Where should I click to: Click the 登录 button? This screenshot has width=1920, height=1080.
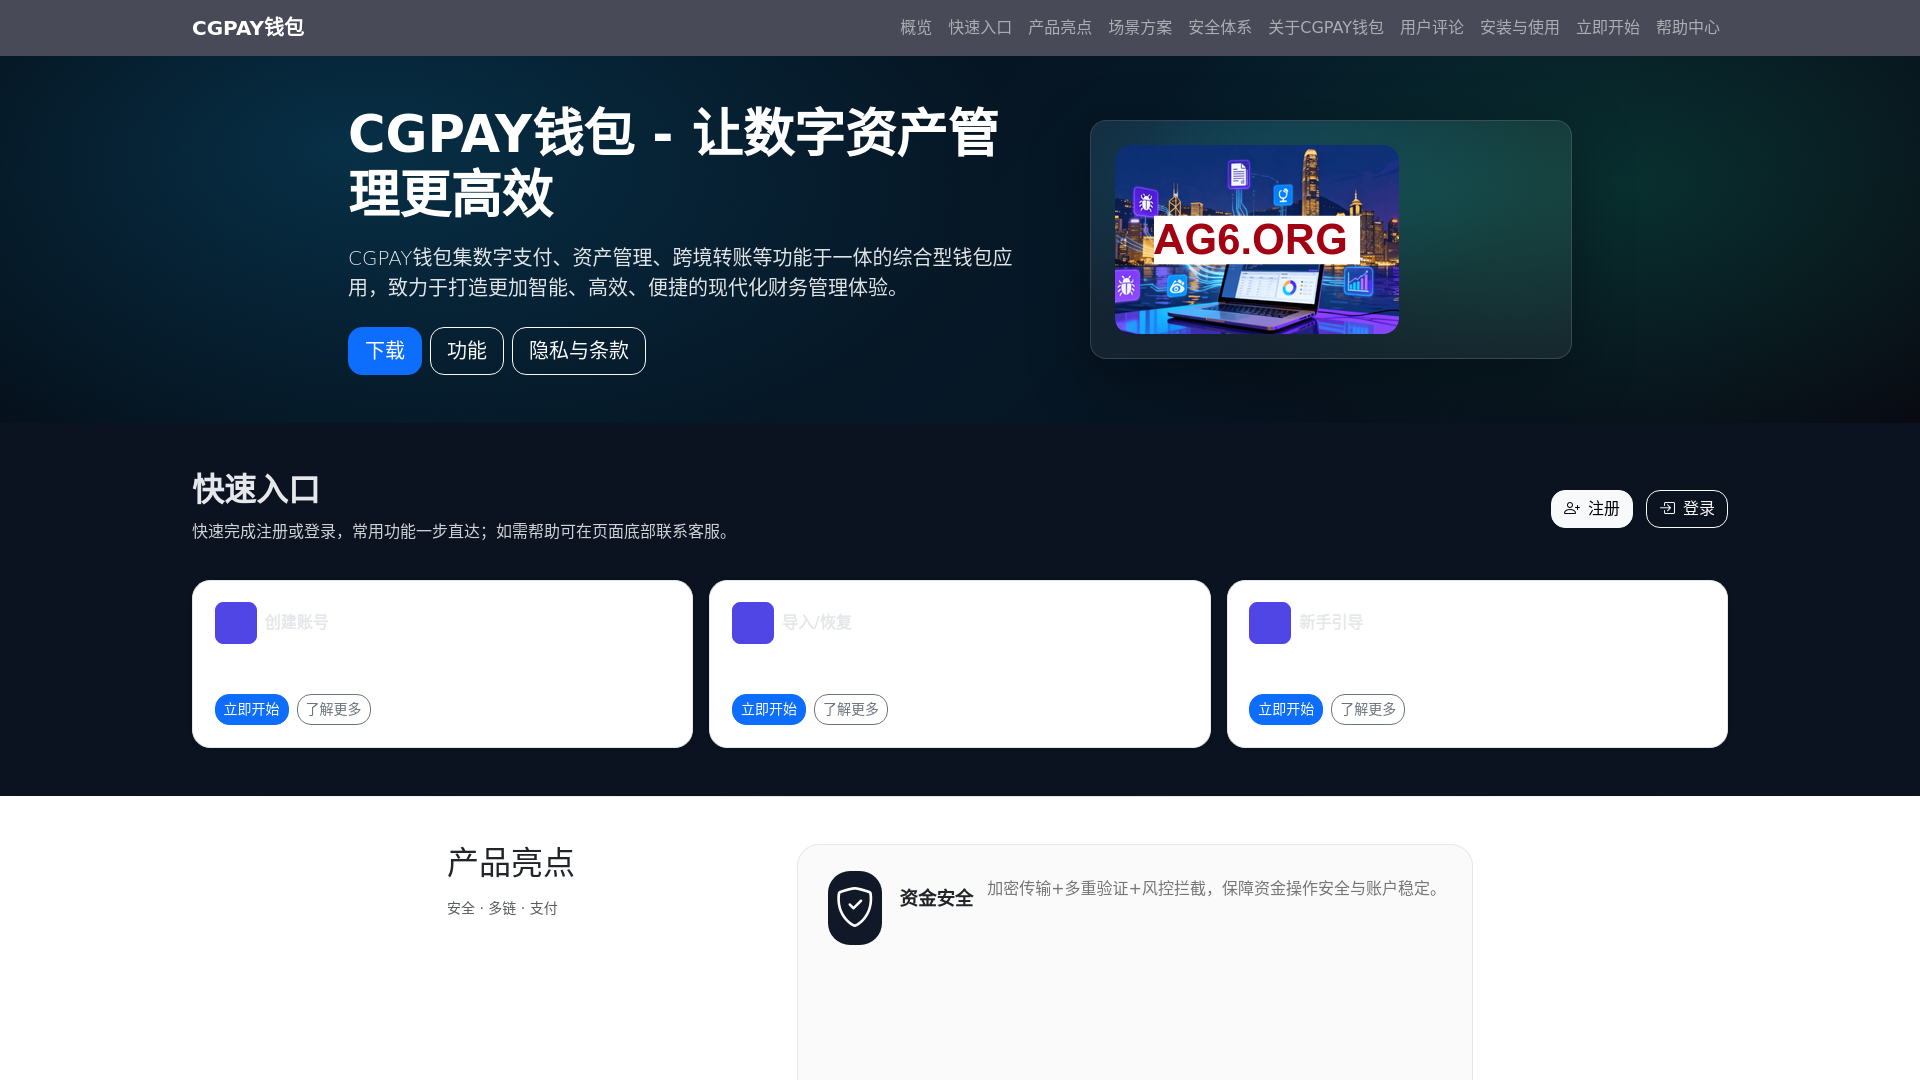(1687, 509)
